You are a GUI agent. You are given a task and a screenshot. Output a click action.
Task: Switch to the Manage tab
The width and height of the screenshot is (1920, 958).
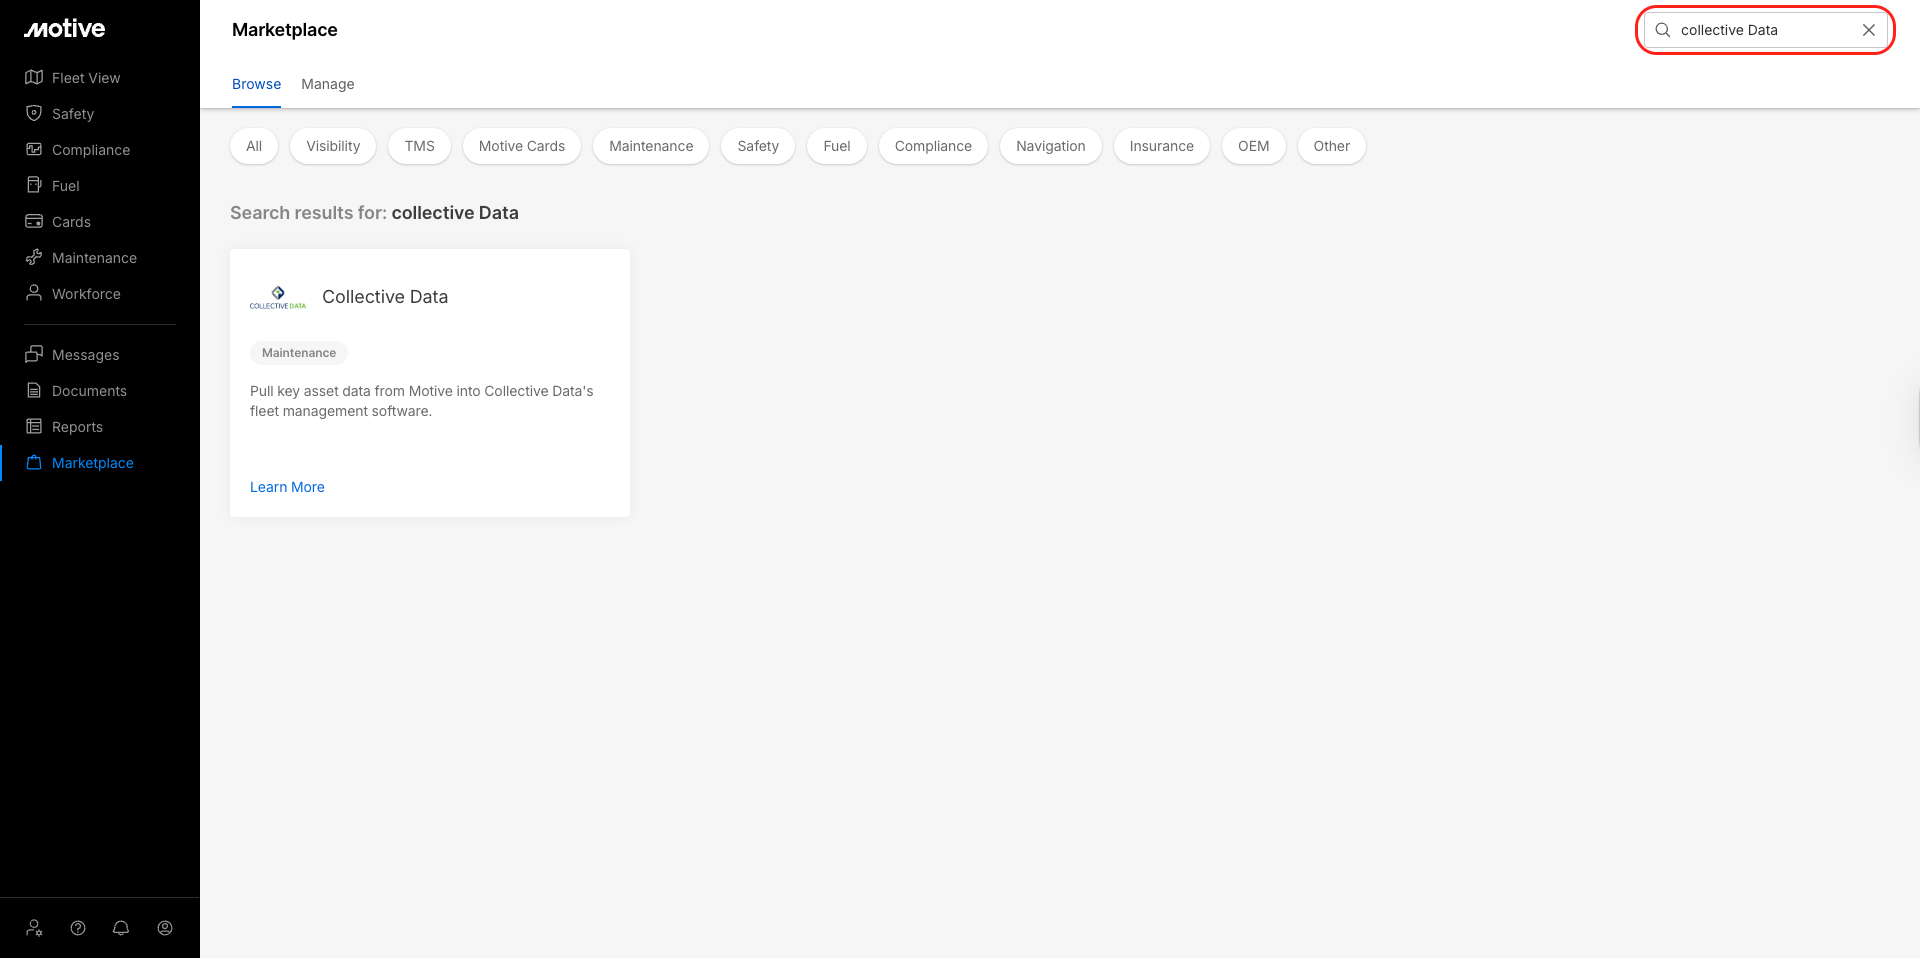click(328, 84)
